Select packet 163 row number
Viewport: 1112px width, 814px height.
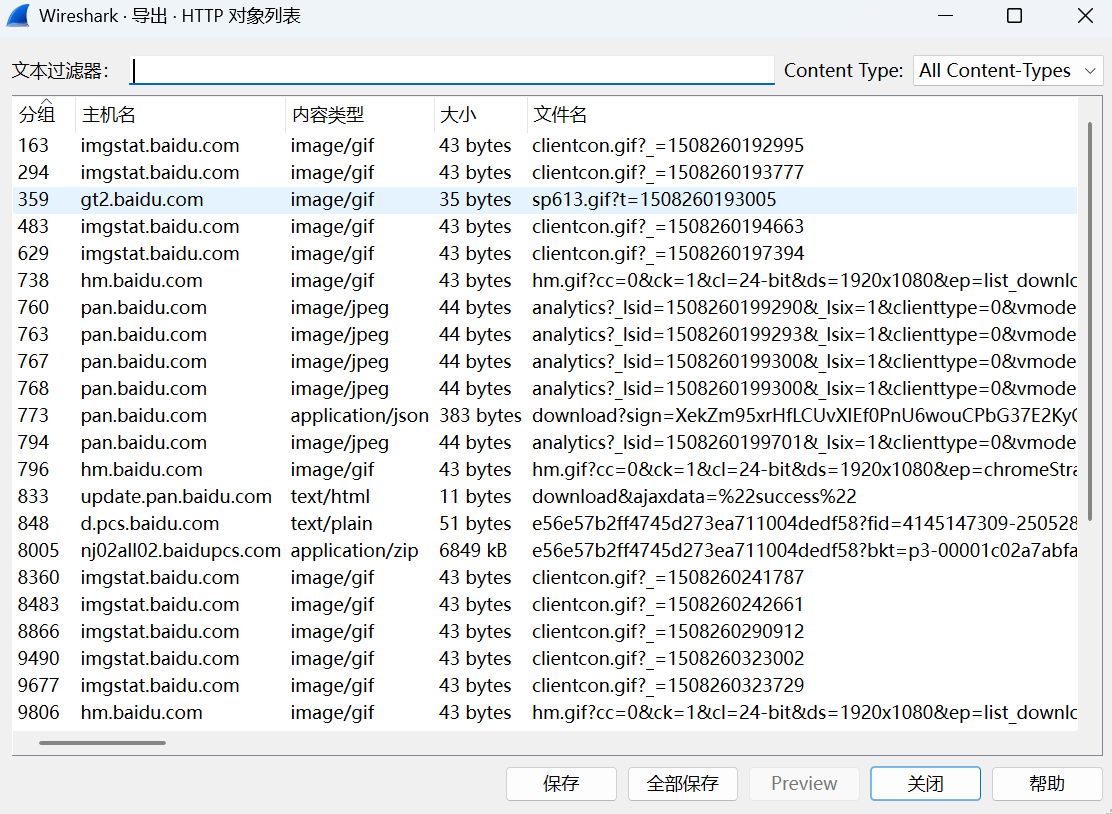[x=33, y=145]
